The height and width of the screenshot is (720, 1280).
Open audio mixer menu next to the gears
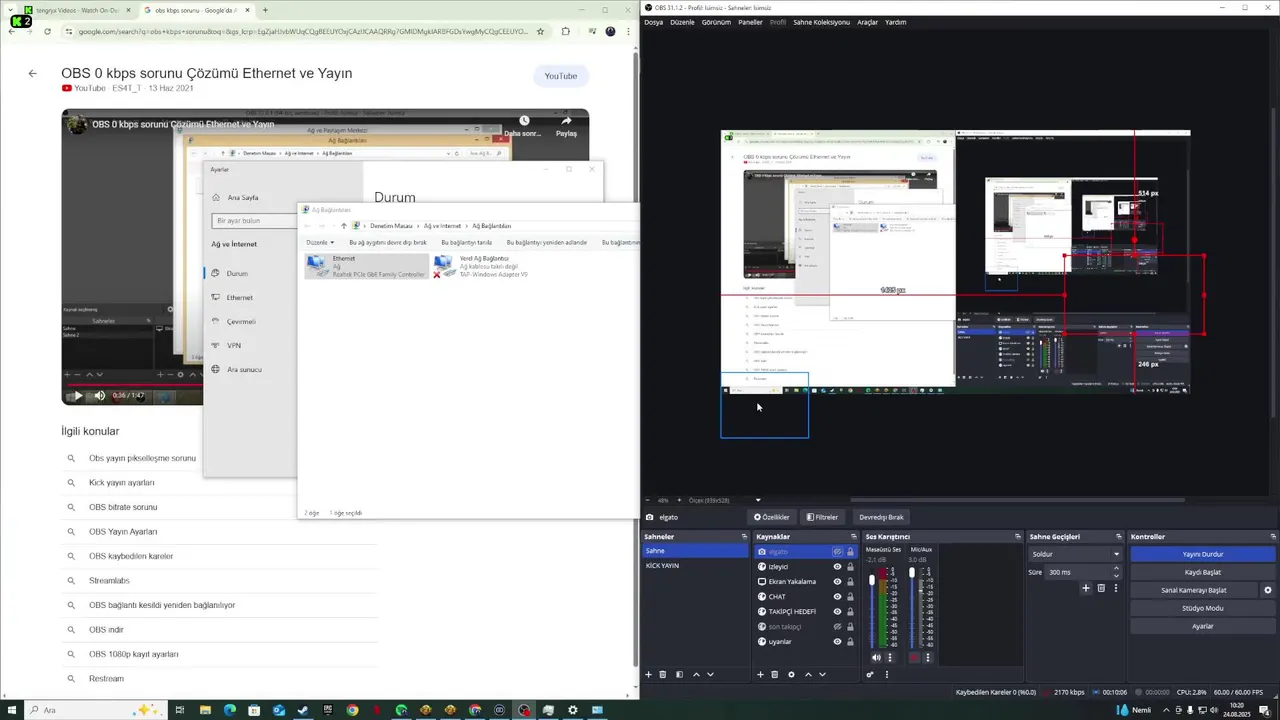(x=886, y=674)
